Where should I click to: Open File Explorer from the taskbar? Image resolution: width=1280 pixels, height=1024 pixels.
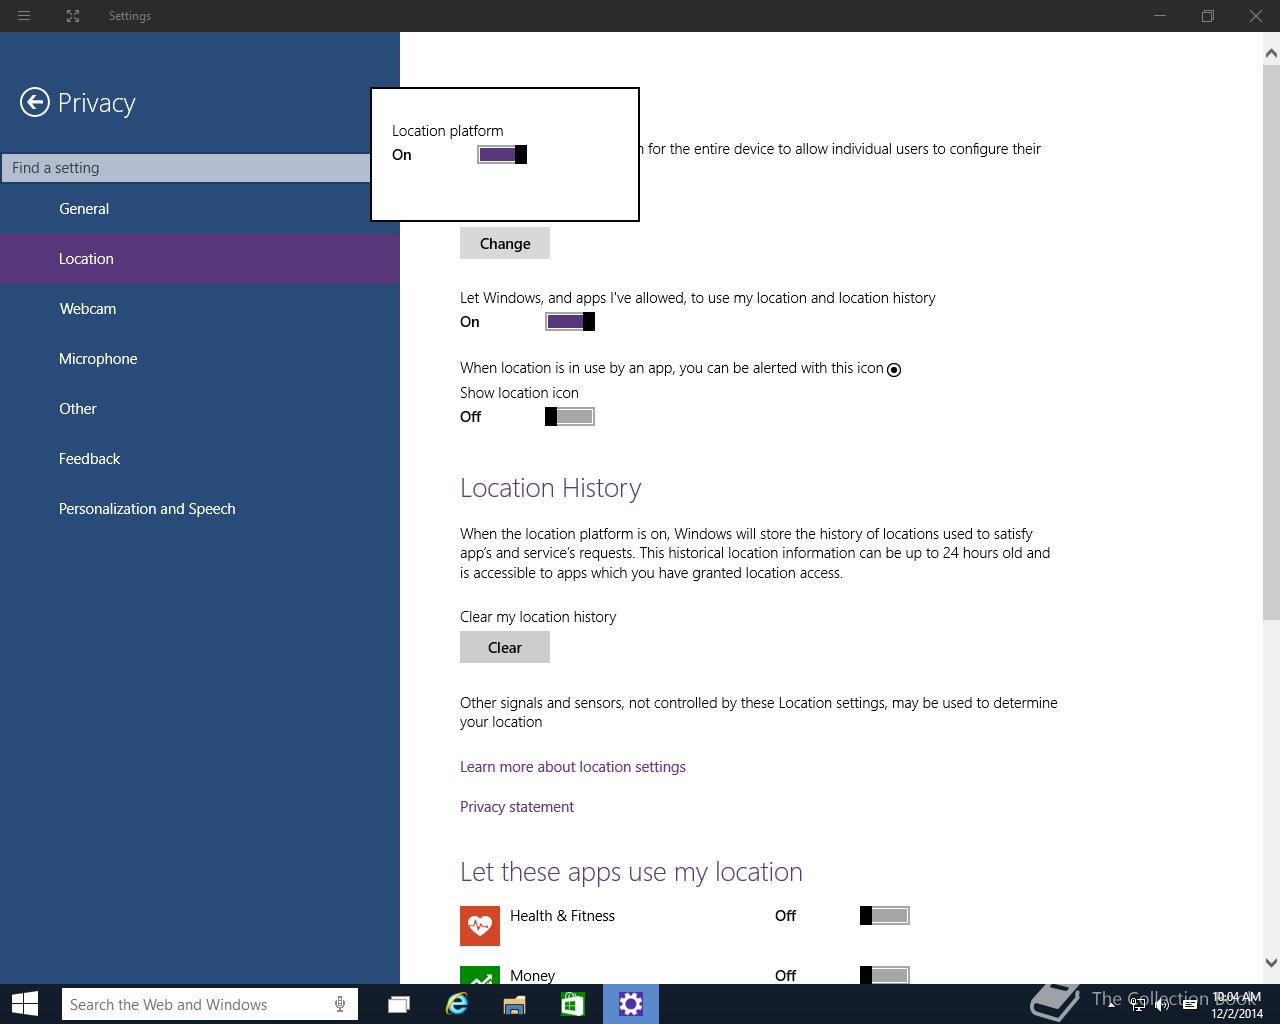coord(514,1004)
